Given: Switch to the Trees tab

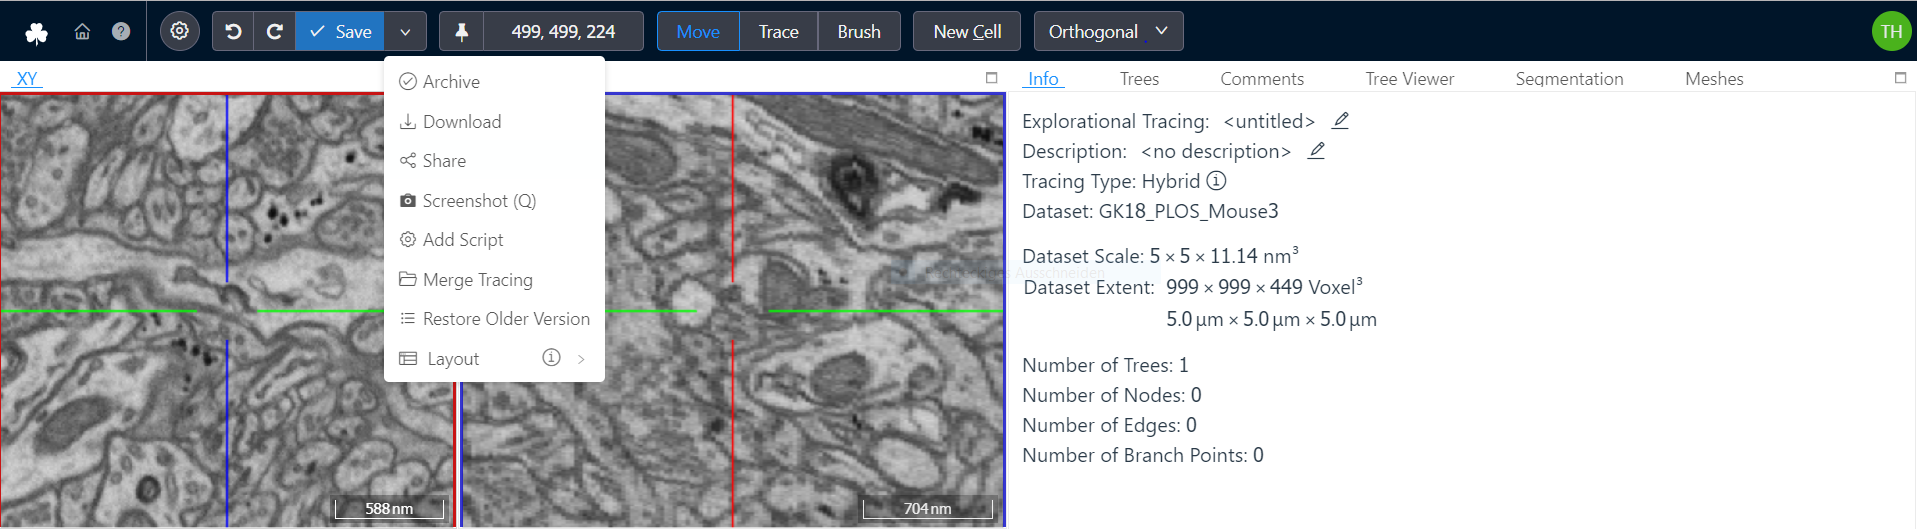Looking at the screenshot, I should 1139,78.
